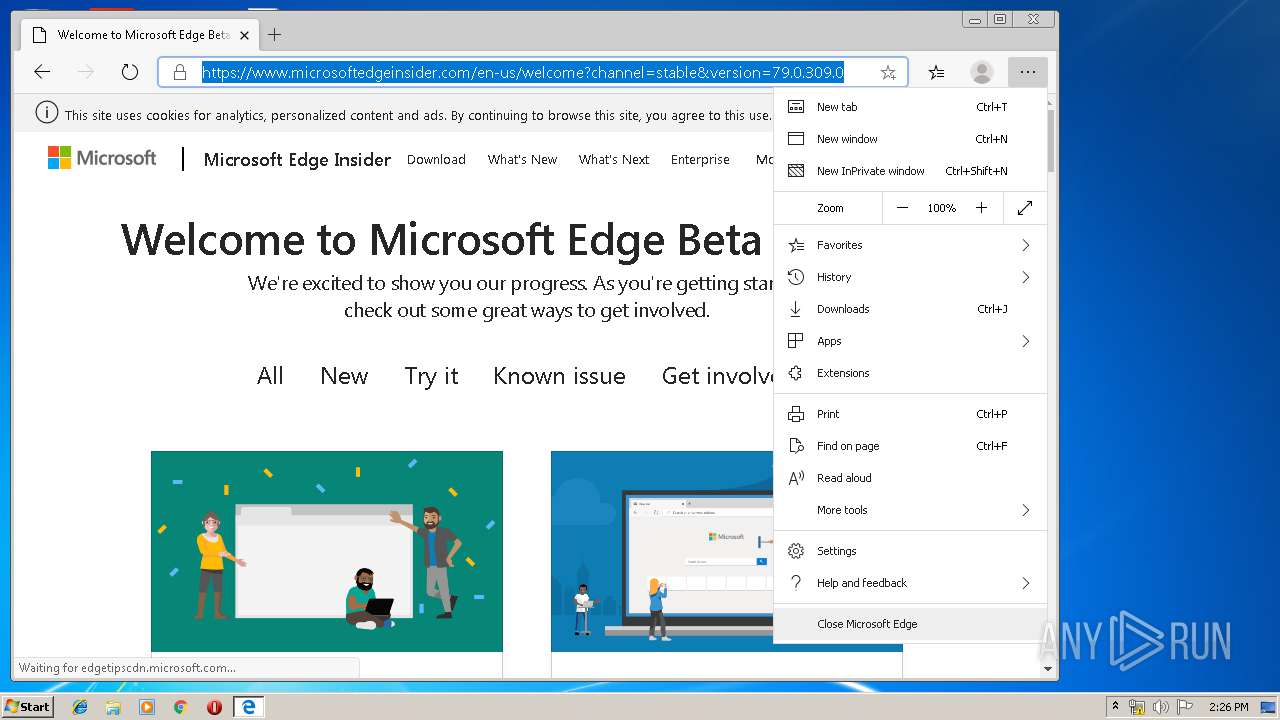Click the Microsoft logo
Screen dimensions: 1280x720
coord(102,158)
